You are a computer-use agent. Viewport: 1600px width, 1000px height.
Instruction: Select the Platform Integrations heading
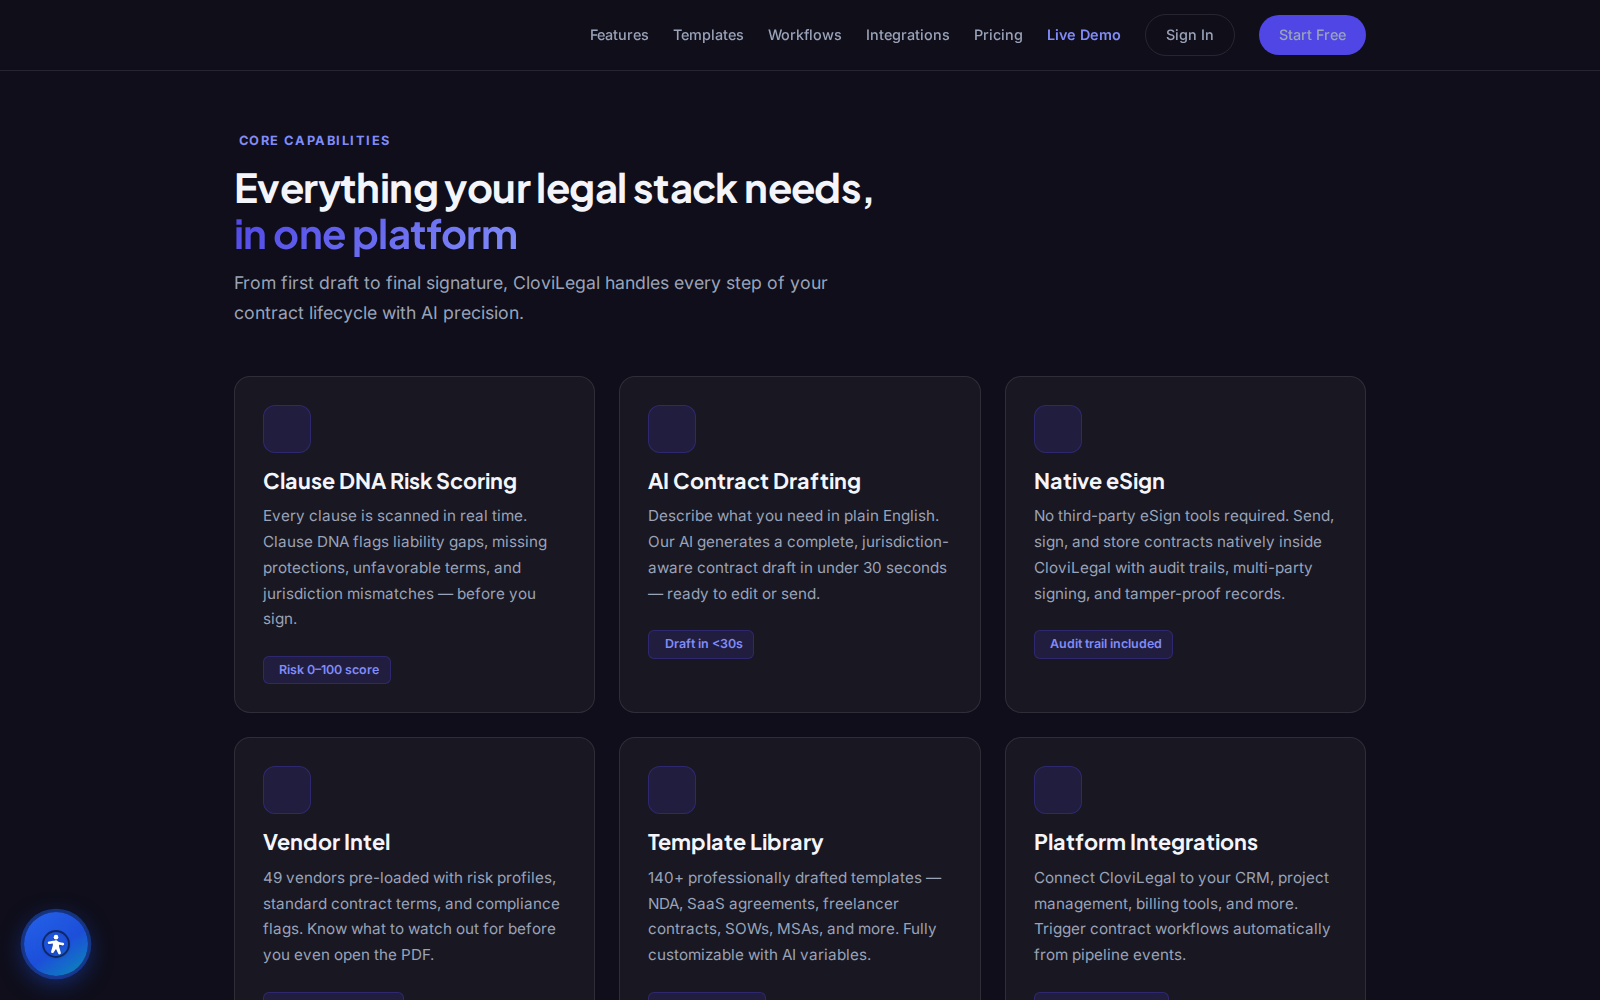pos(1146,842)
